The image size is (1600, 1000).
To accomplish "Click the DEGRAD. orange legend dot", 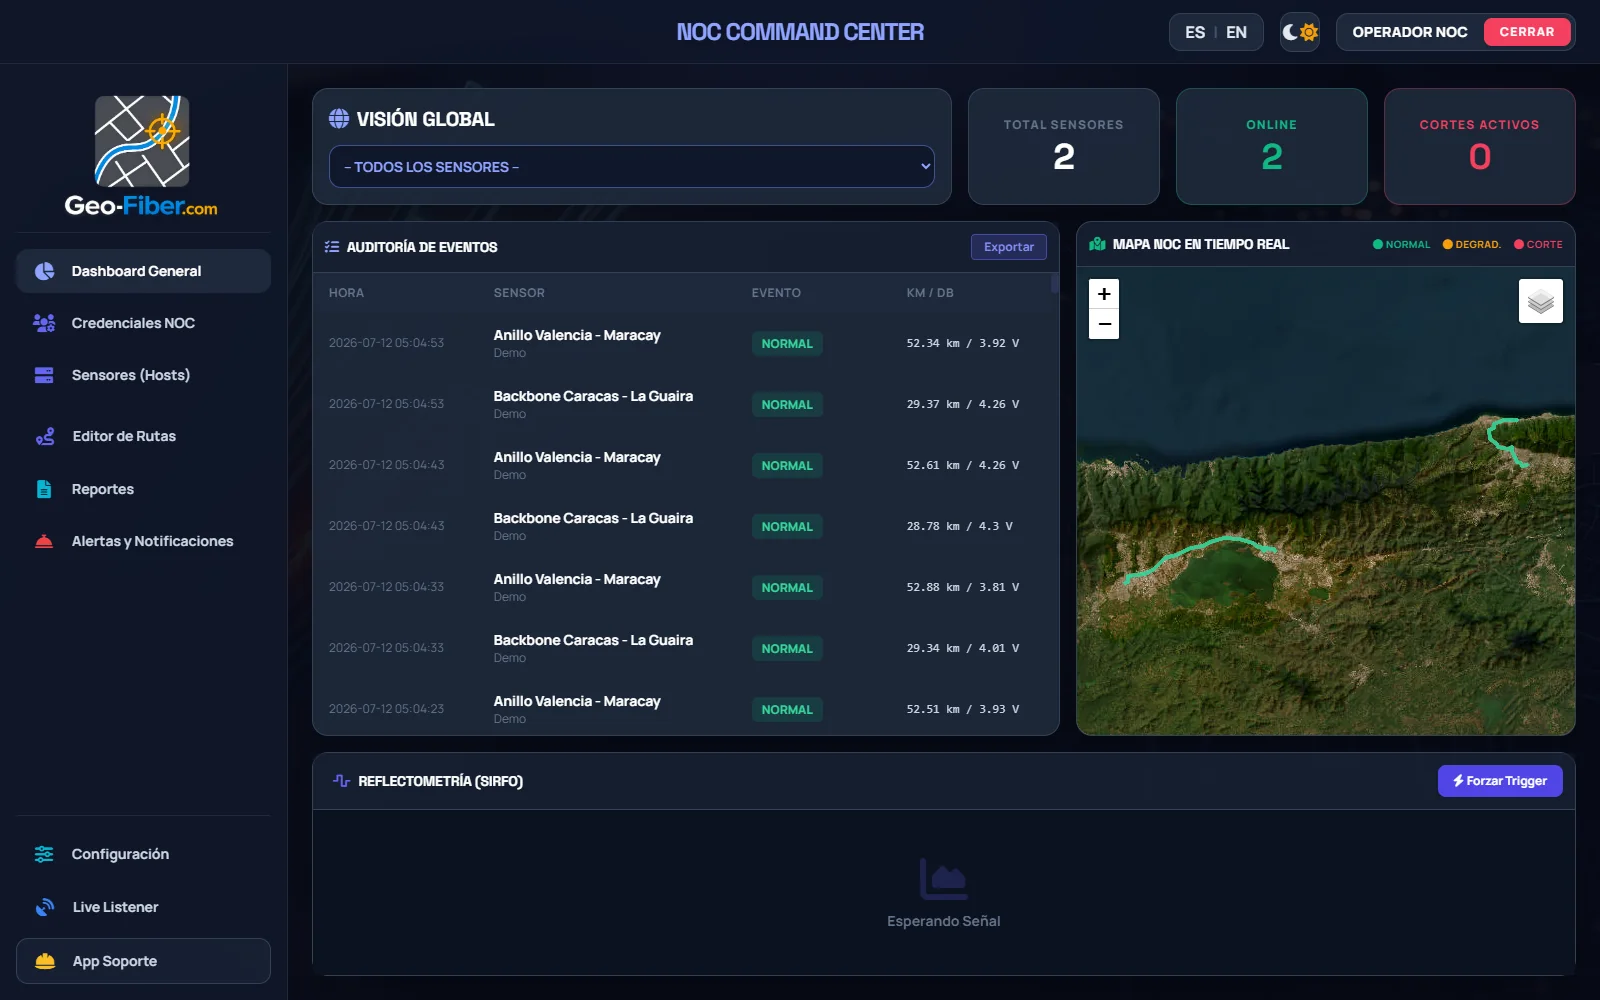I will [x=1447, y=244].
